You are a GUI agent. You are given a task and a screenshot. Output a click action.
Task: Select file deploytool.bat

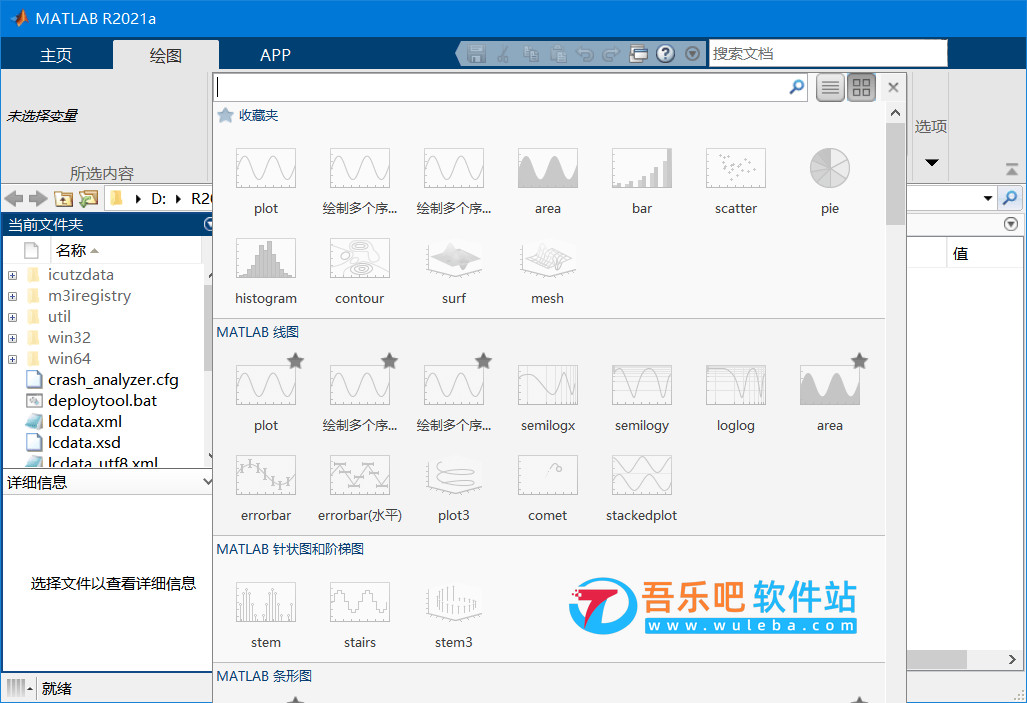click(x=102, y=401)
